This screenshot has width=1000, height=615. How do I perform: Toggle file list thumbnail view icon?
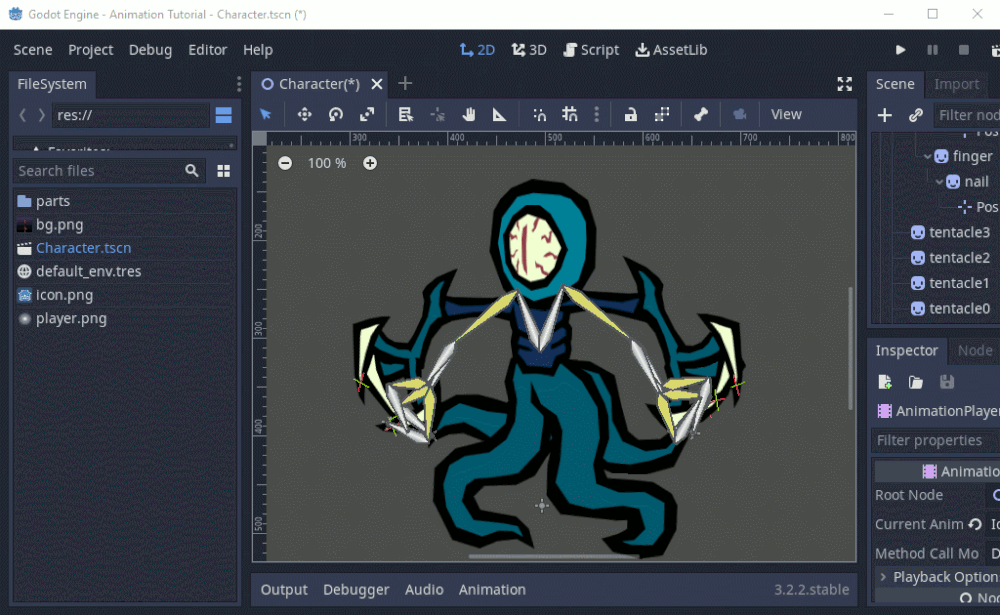[224, 171]
